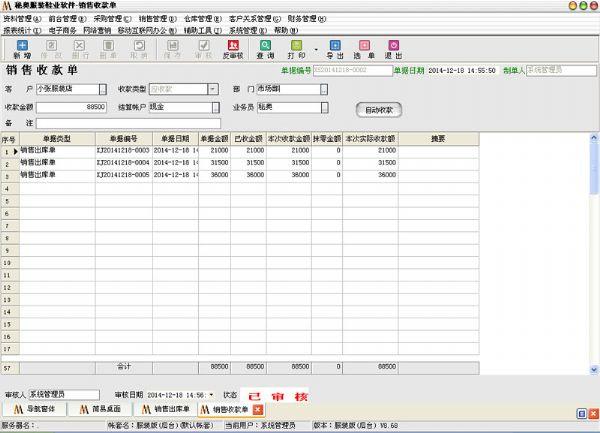600x433 pixels.
Task: Select the cell XJ20141218-0004
Action: click(x=124, y=163)
